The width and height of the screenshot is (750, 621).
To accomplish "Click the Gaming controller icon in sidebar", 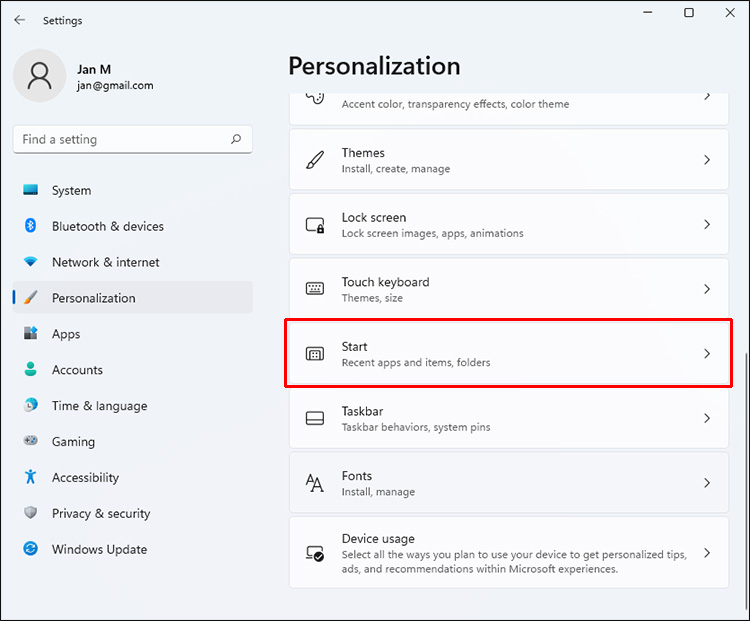I will click(31, 441).
